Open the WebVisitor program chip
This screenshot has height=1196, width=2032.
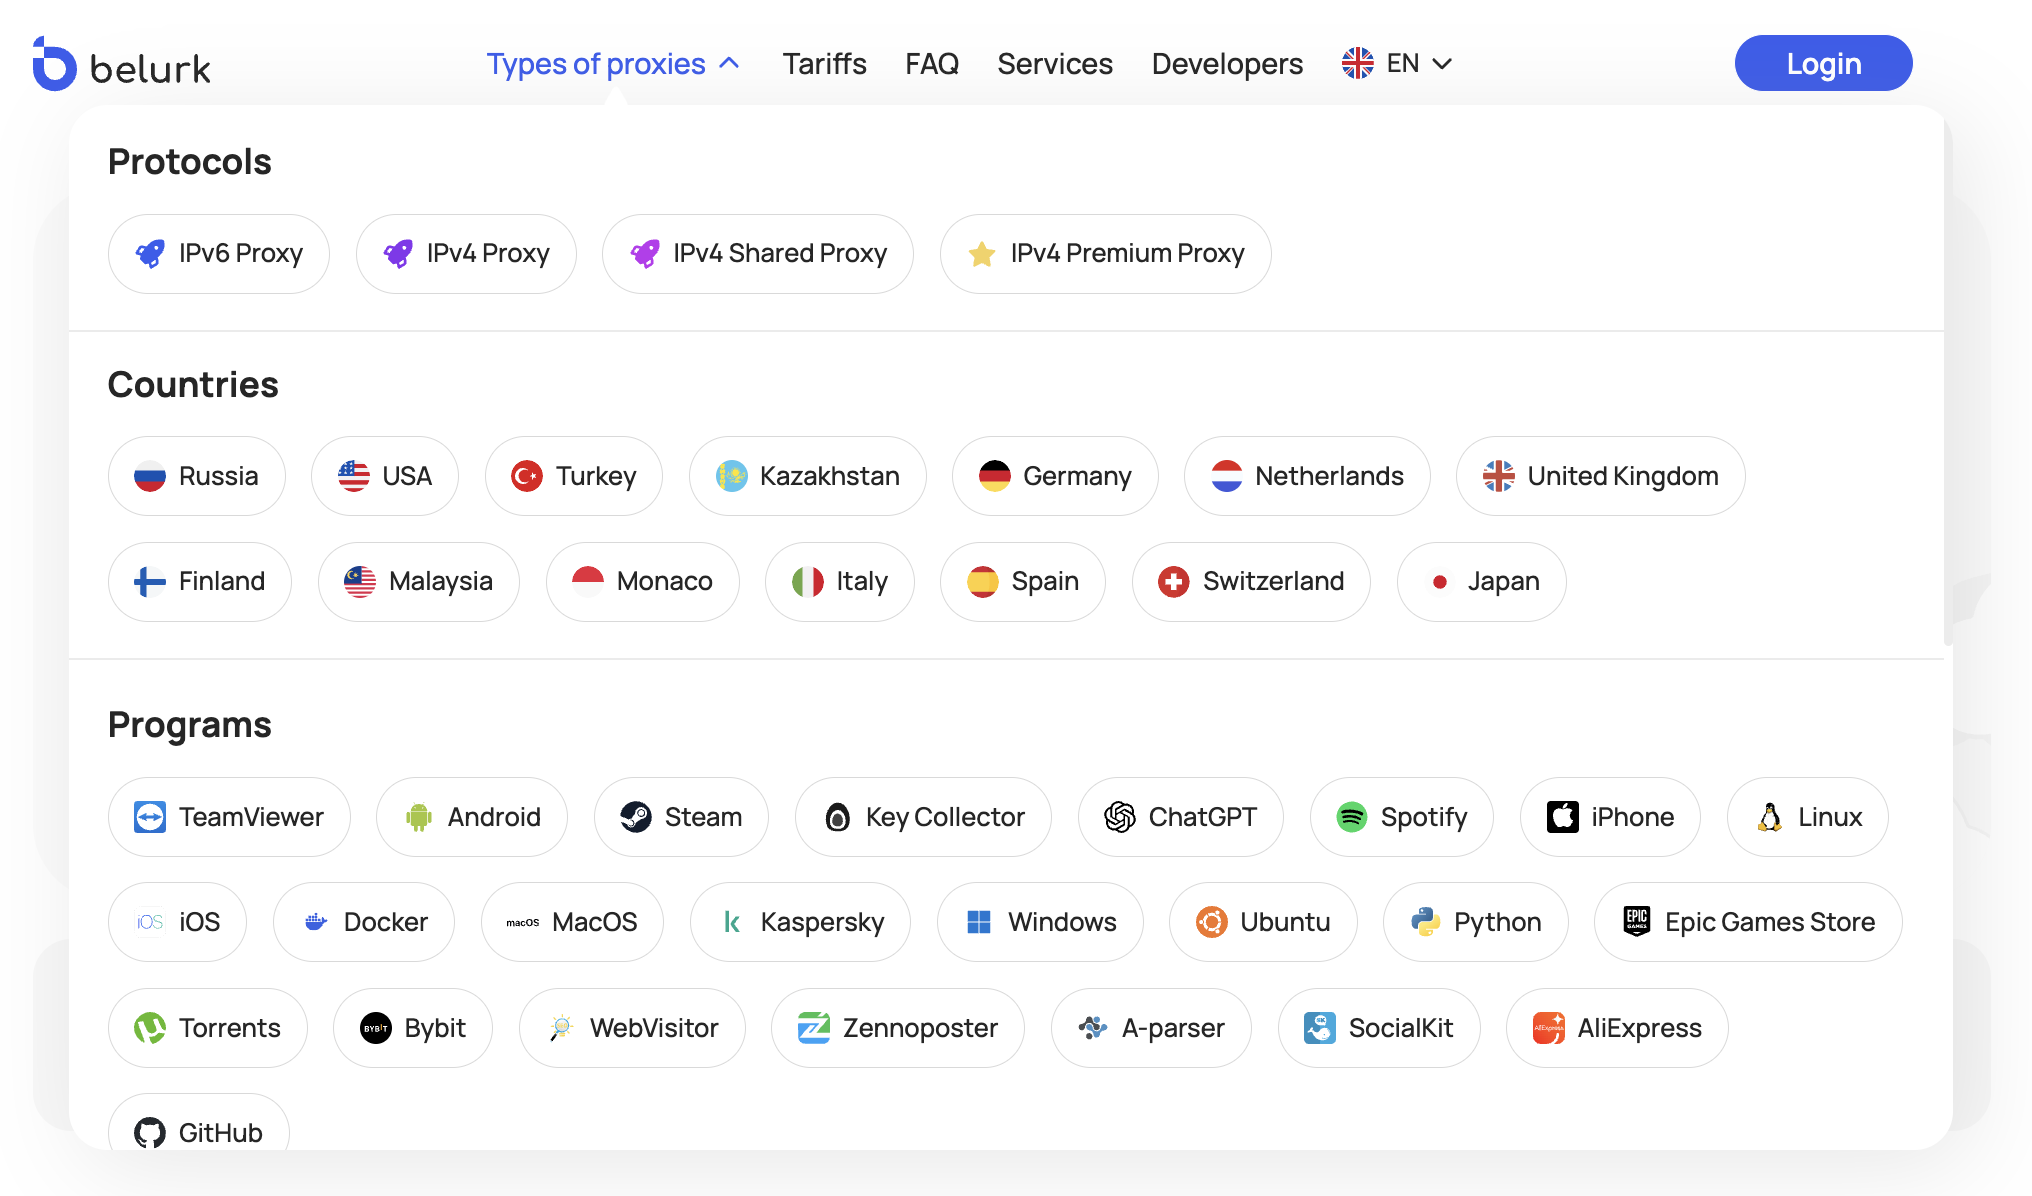pyautogui.click(x=632, y=1028)
